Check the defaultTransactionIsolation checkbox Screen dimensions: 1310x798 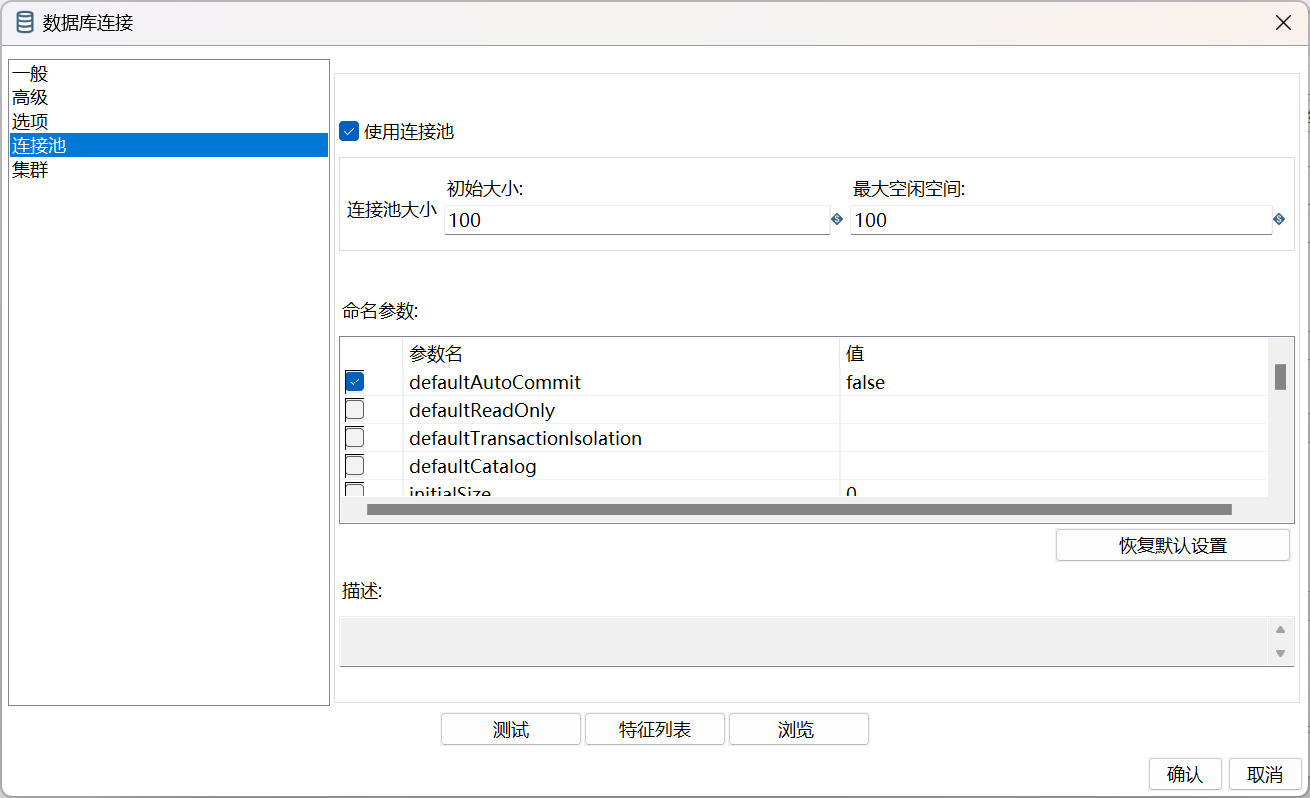[355, 438]
